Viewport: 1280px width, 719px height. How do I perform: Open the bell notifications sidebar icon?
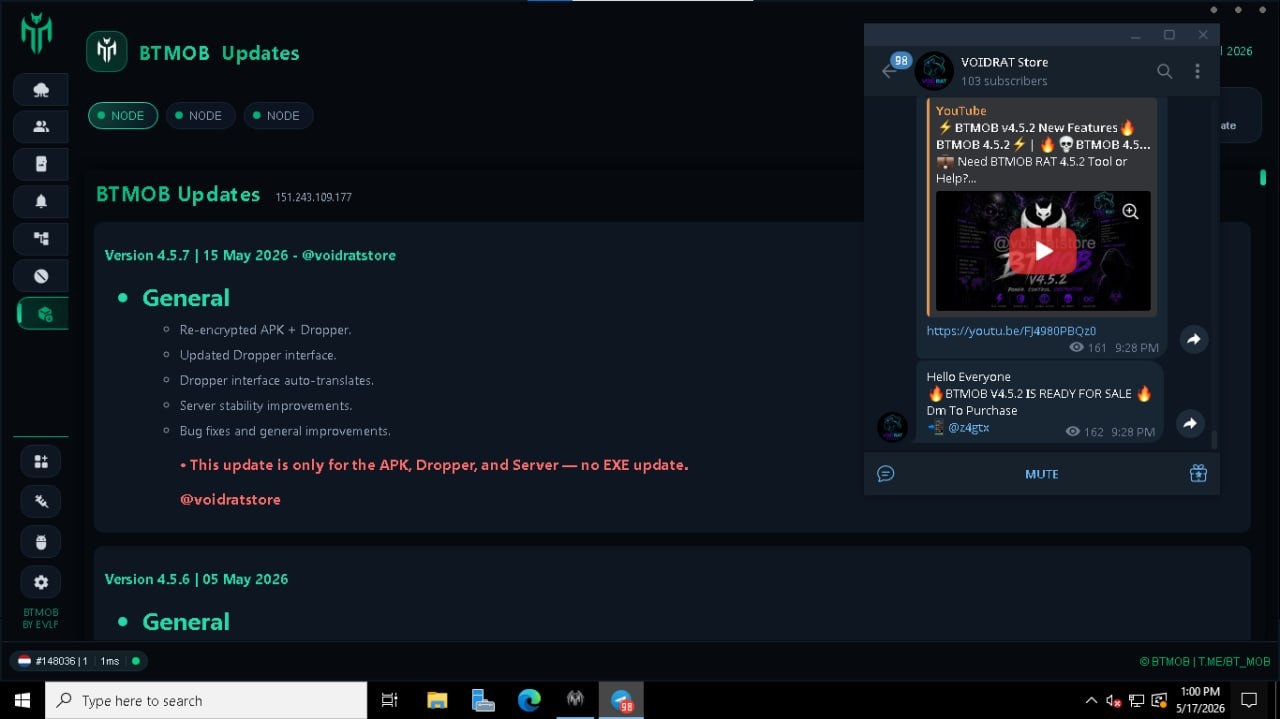[x=41, y=201]
